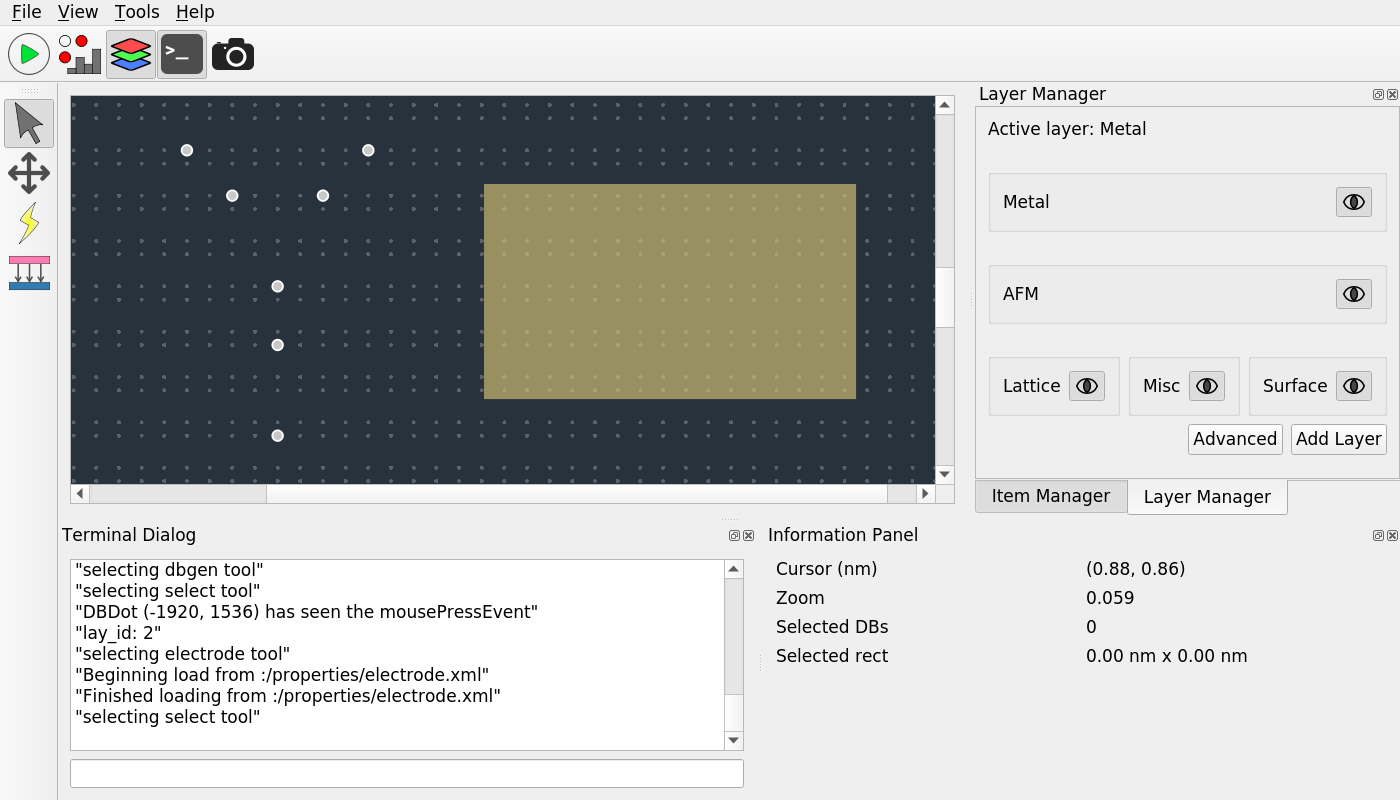The image size is (1400, 800).
Task: Select the arrow select tool
Action: click(x=29, y=124)
